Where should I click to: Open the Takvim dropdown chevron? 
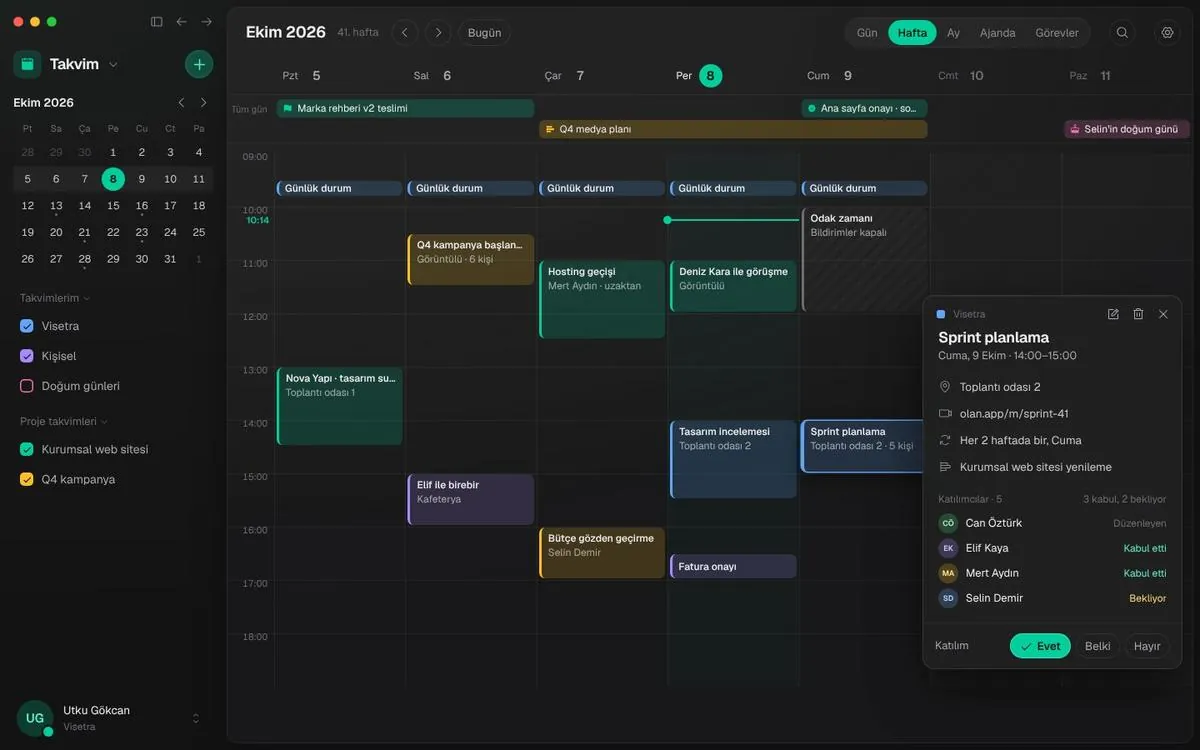pos(113,64)
